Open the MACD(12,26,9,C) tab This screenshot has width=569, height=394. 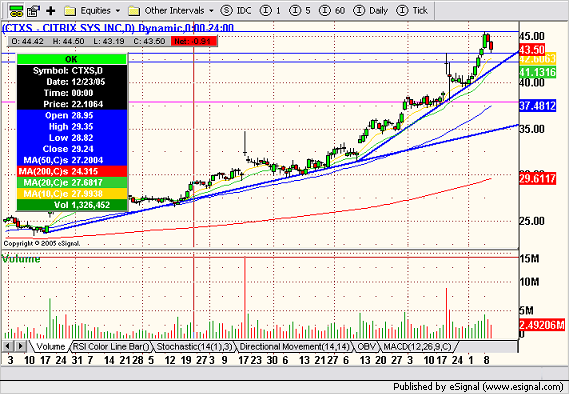point(417,347)
